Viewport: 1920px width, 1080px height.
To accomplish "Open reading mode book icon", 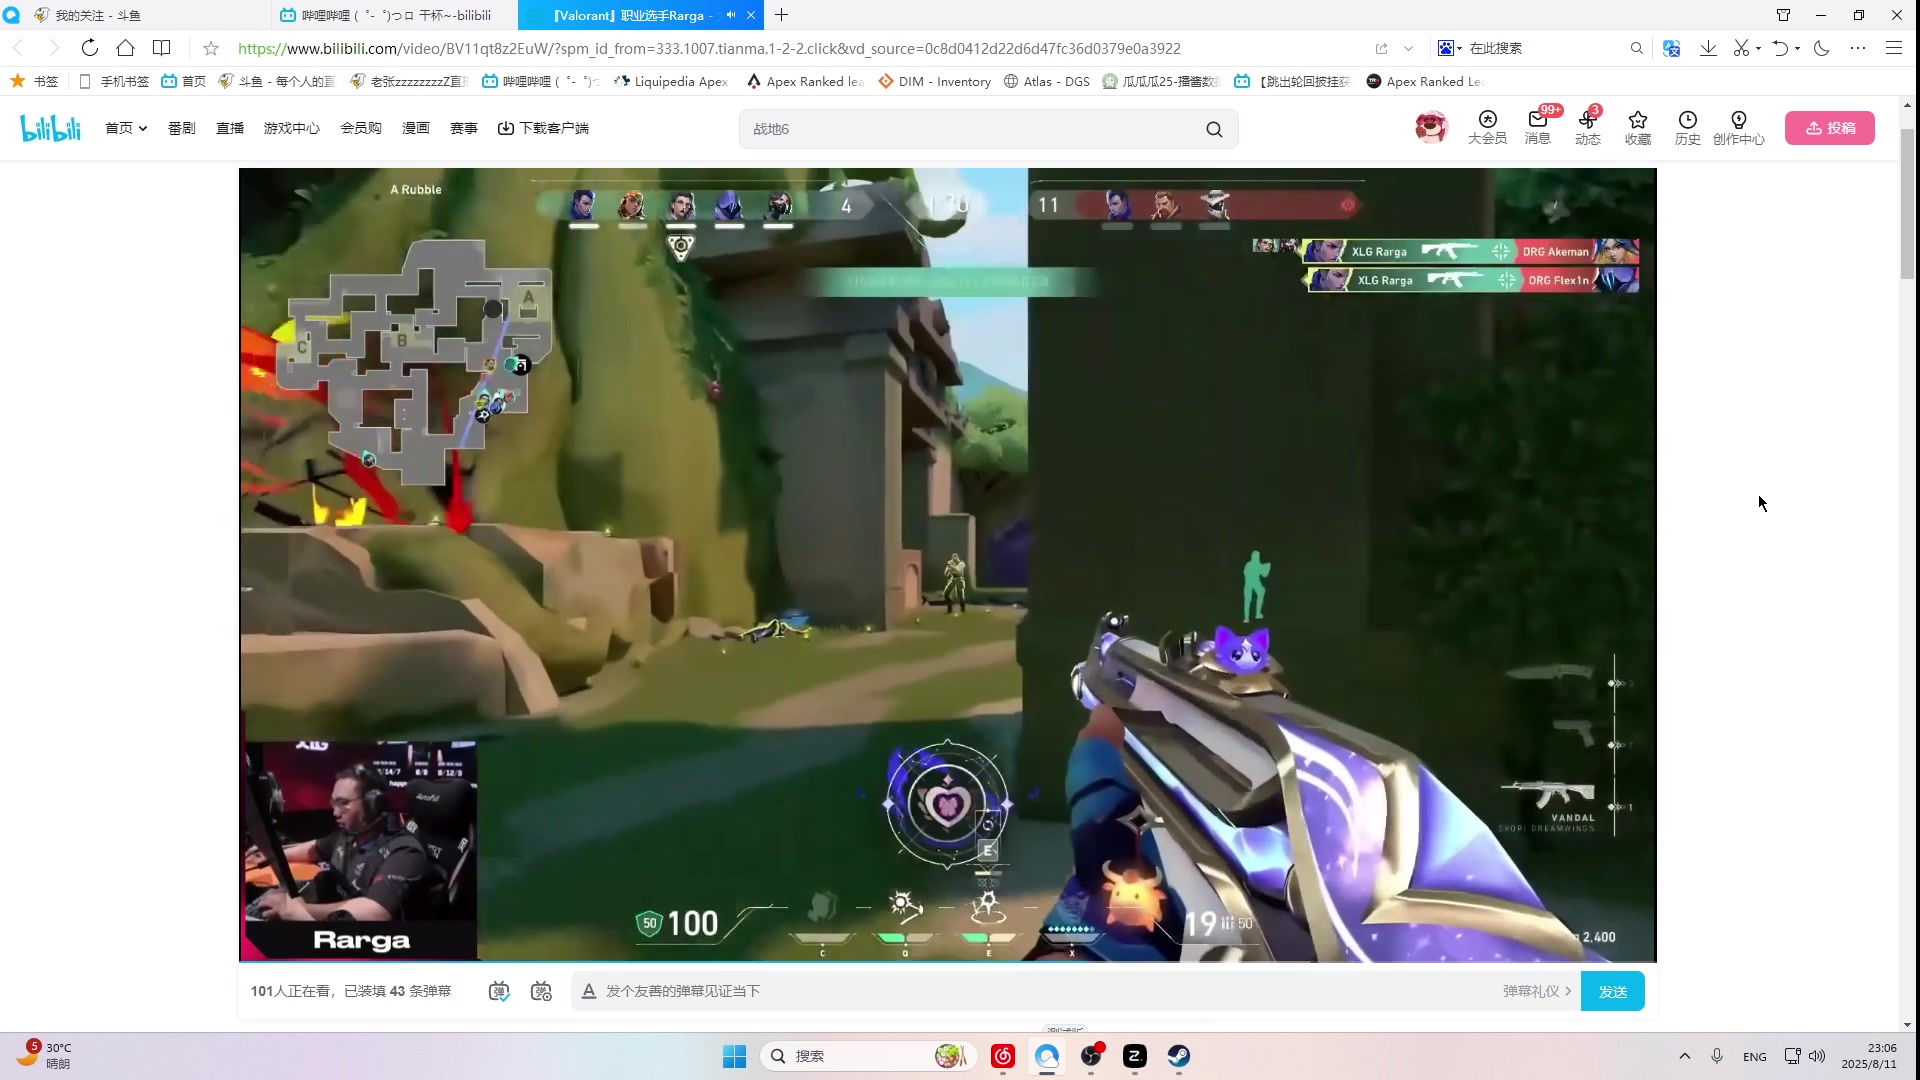I will (161, 48).
